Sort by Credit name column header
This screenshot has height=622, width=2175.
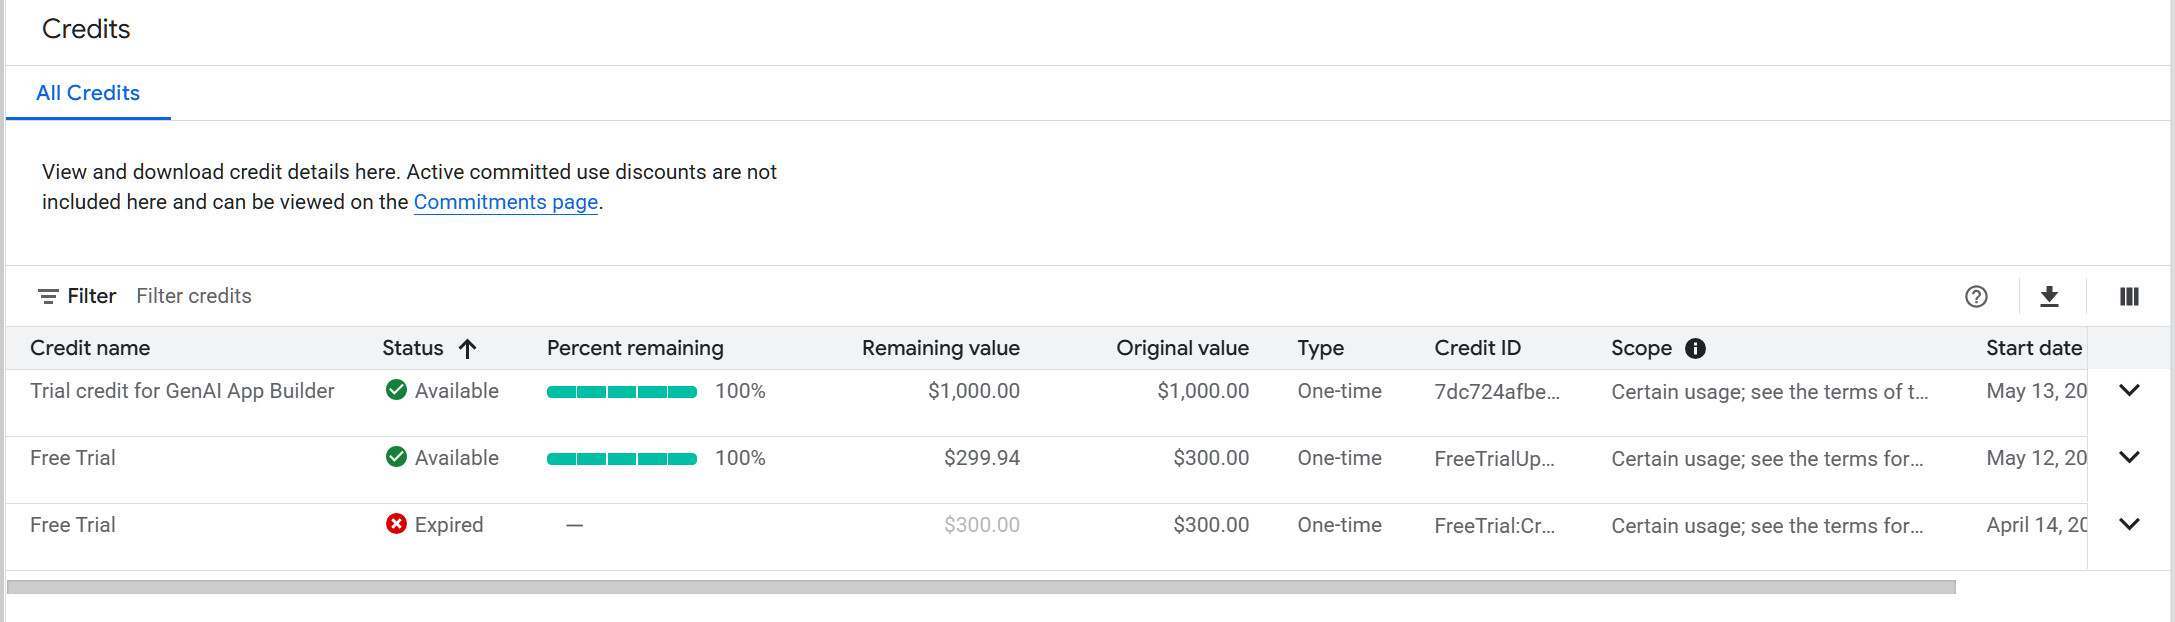90,348
